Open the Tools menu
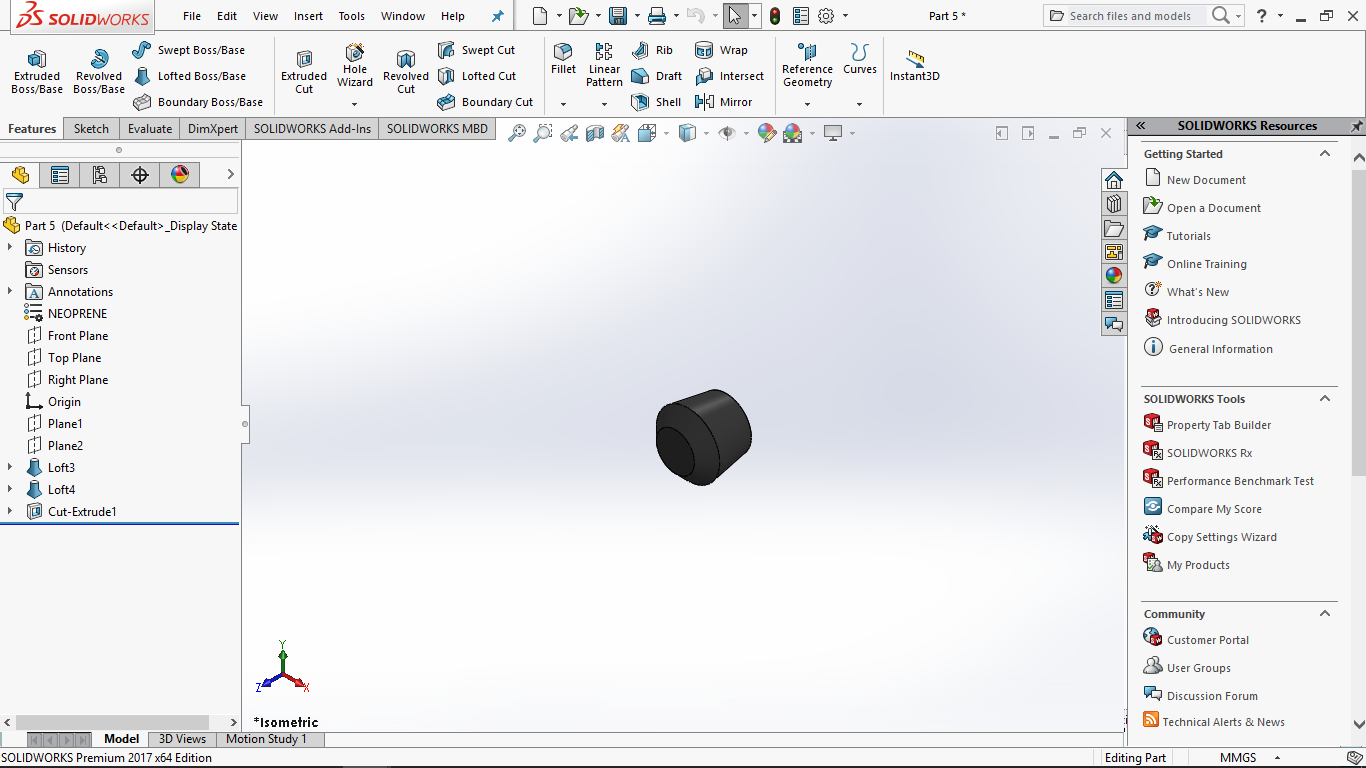The width and height of the screenshot is (1366, 768). [351, 16]
